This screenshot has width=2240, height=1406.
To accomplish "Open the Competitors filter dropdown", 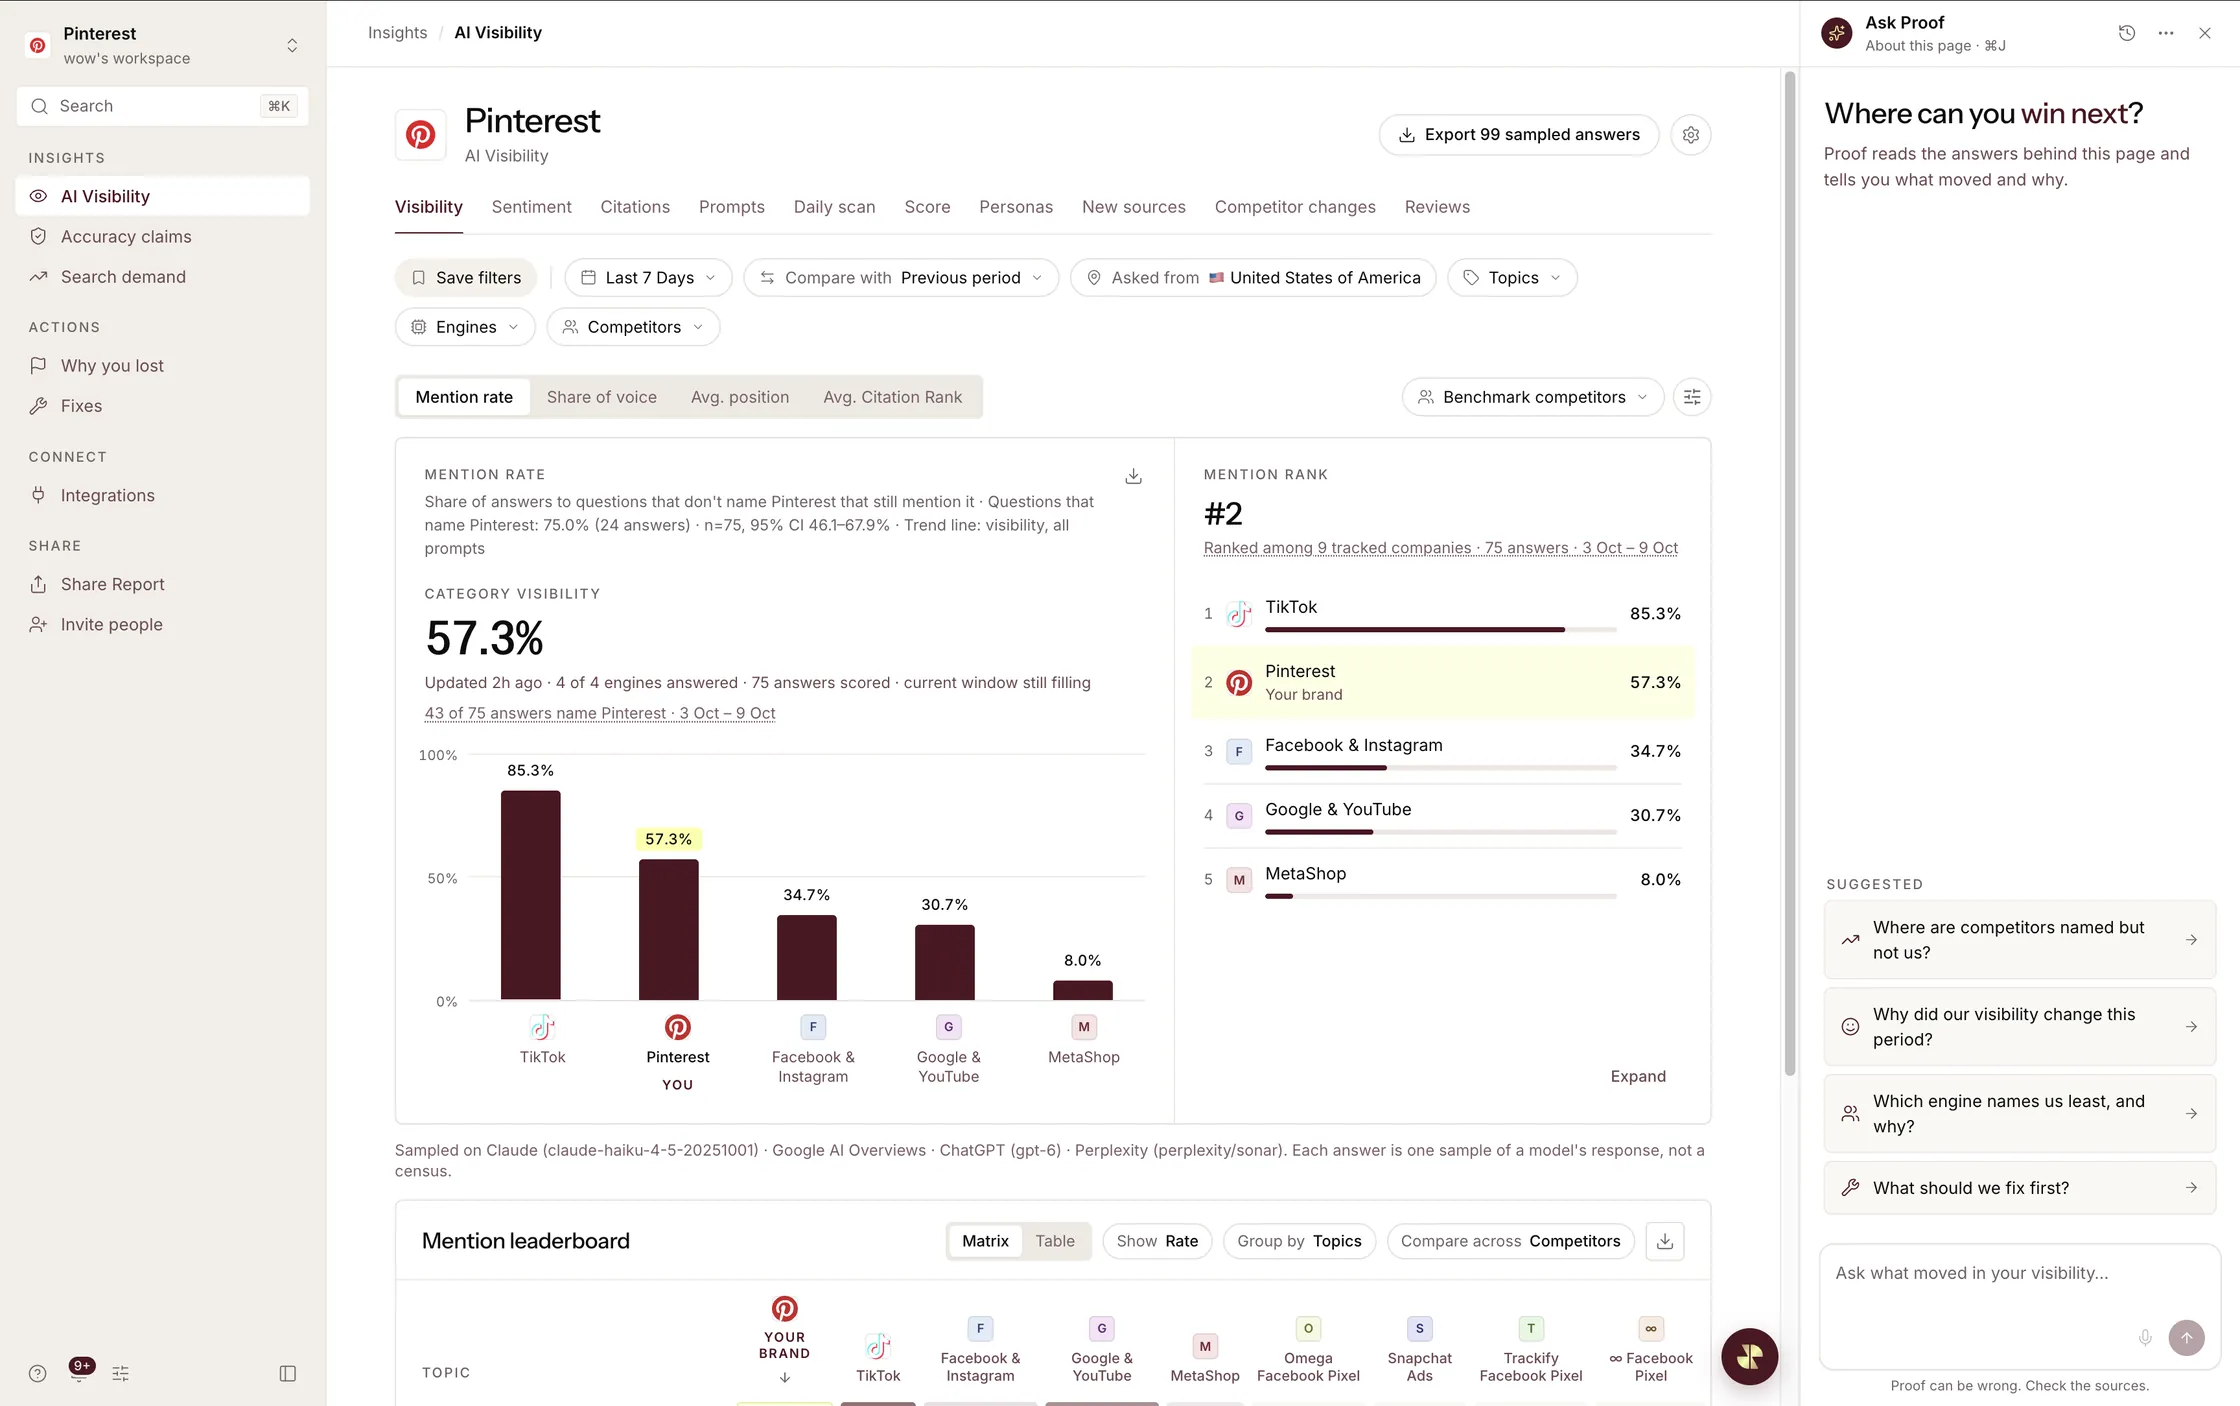I will click(633, 327).
